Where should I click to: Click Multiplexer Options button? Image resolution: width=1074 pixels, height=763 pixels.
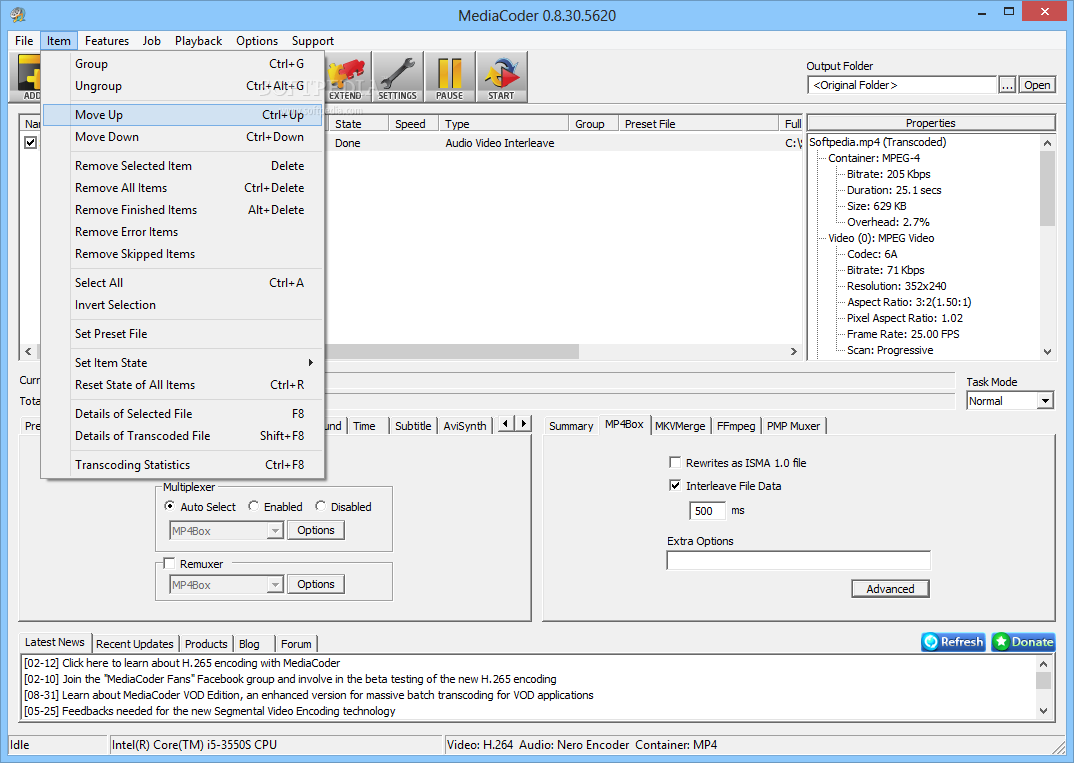point(316,530)
